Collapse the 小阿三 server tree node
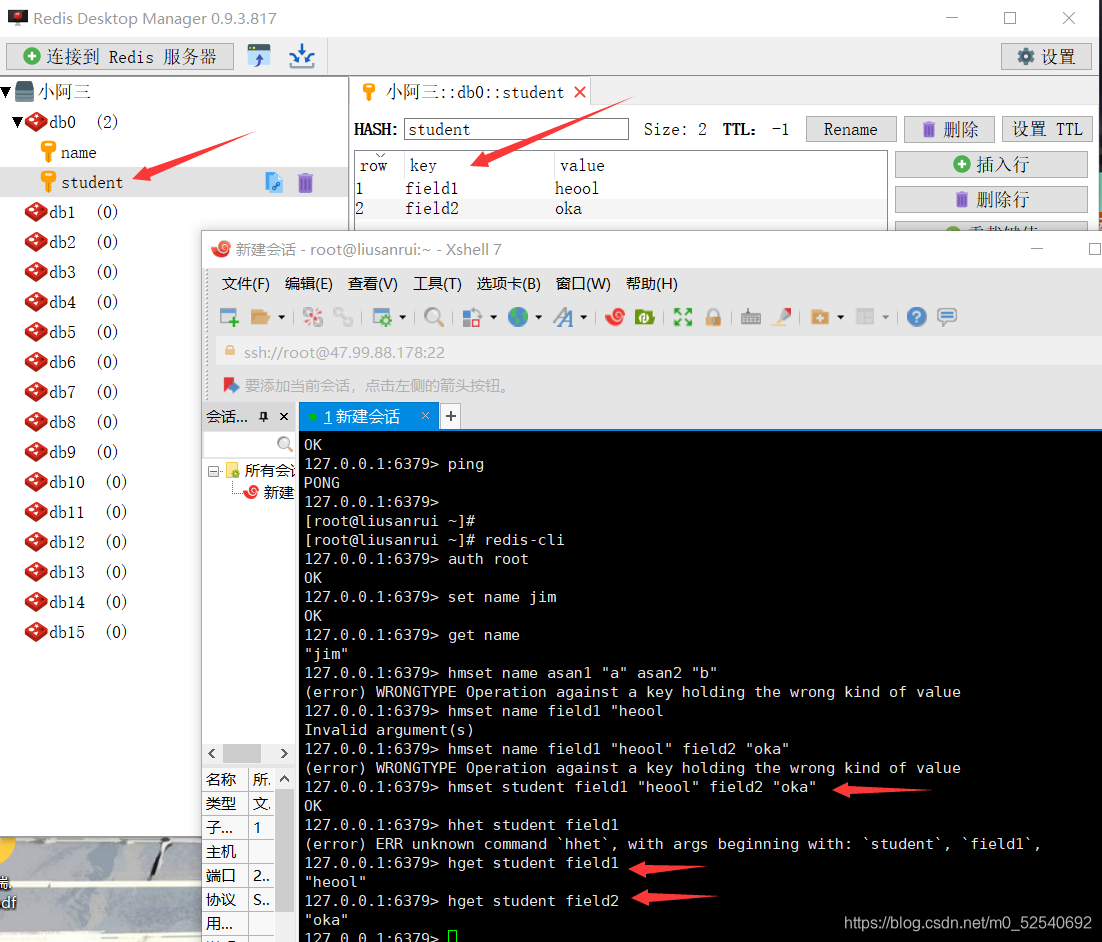The width and height of the screenshot is (1102, 942). tap(6, 92)
